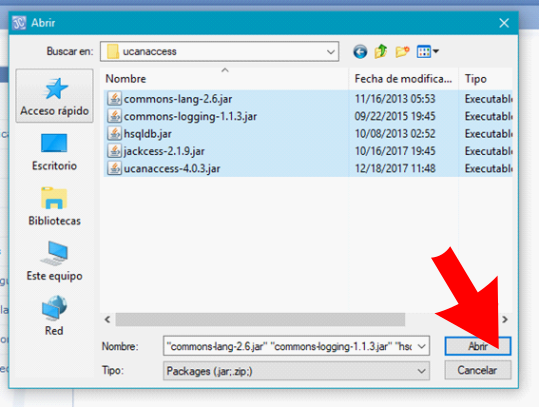Expand the Tipo Packages filter dropdown
This screenshot has width=539, height=407.
(x=421, y=371)
